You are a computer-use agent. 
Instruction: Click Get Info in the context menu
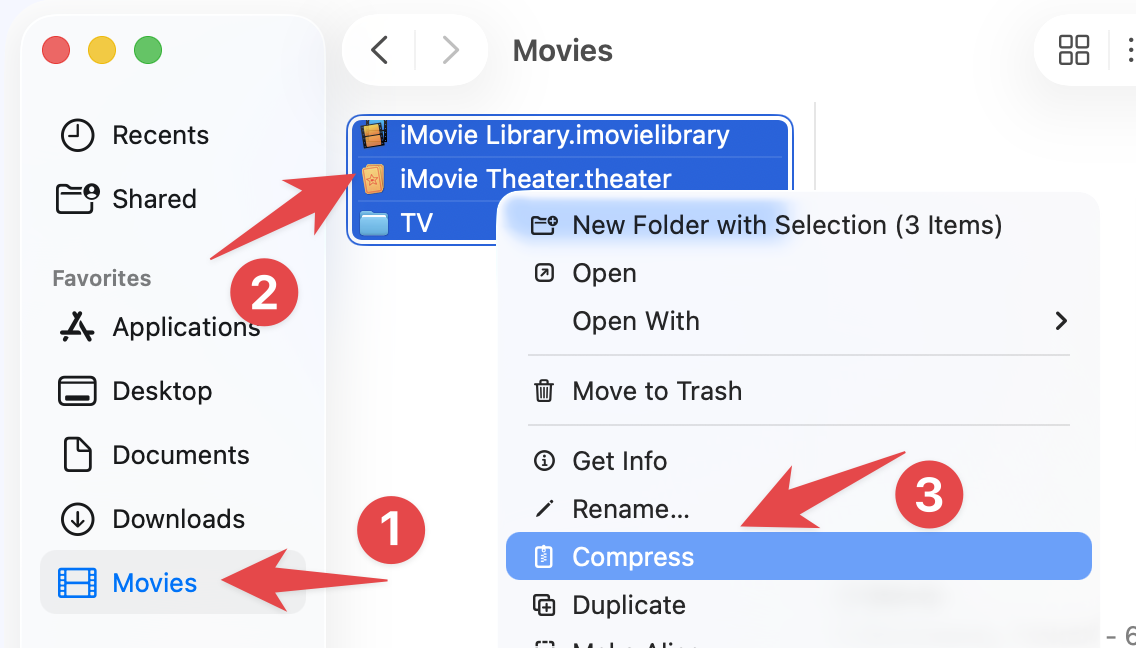pos(619,461)
